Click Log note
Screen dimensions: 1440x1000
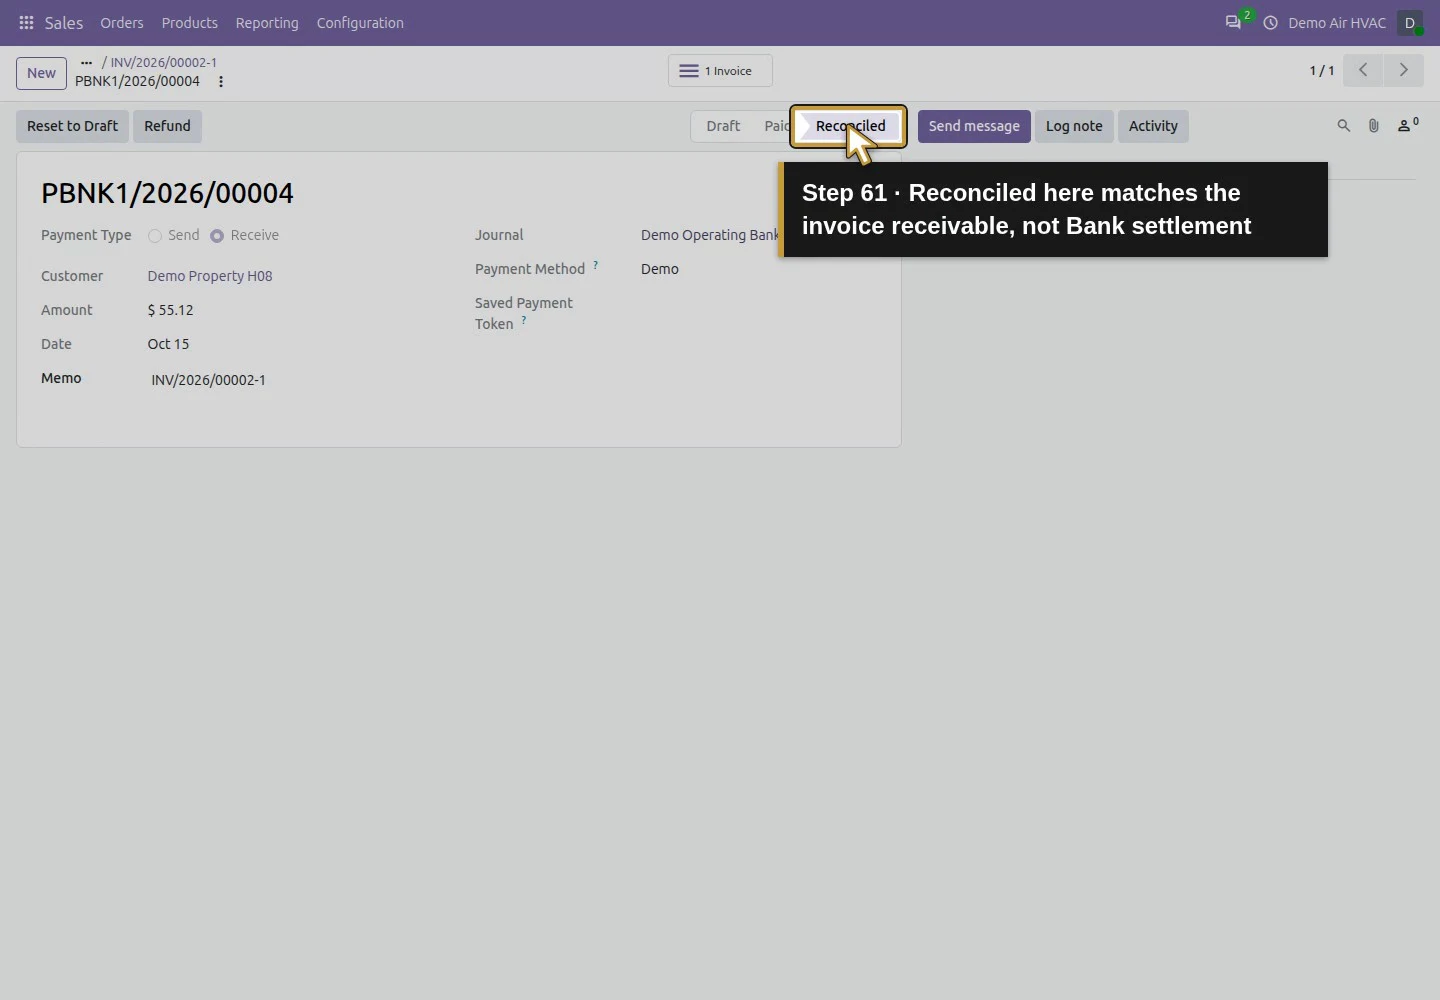[1074, 126]
